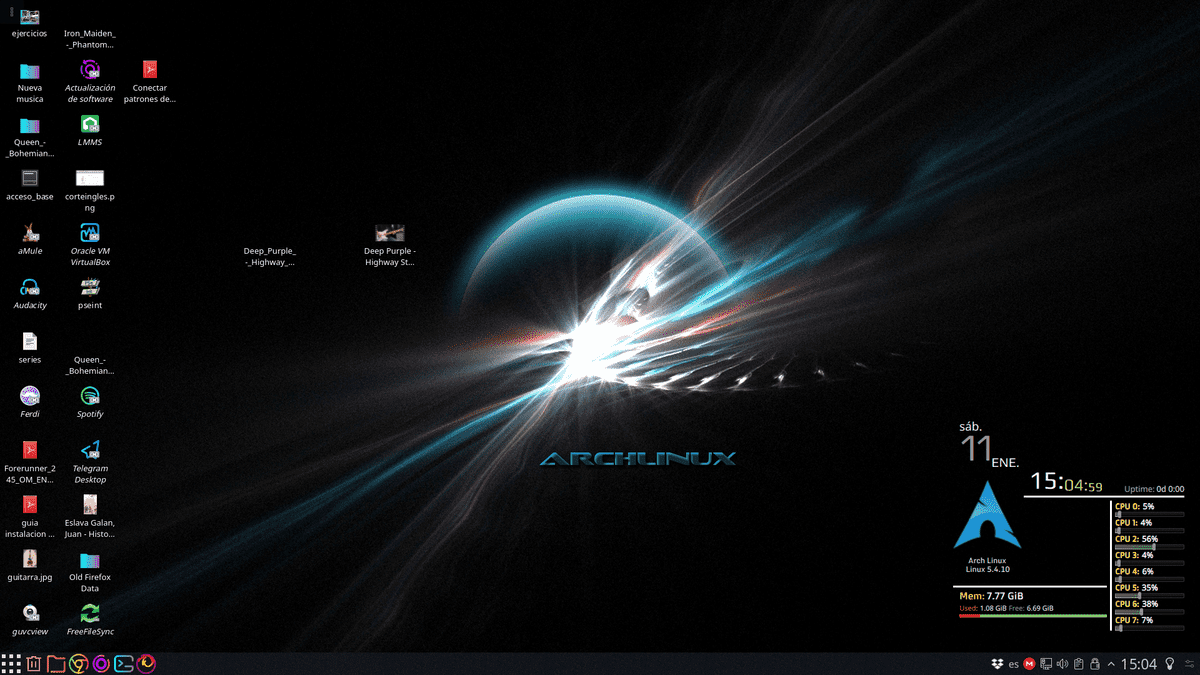
Task: Open the application launcher grid icon
Action: click(x=11, y=663)
